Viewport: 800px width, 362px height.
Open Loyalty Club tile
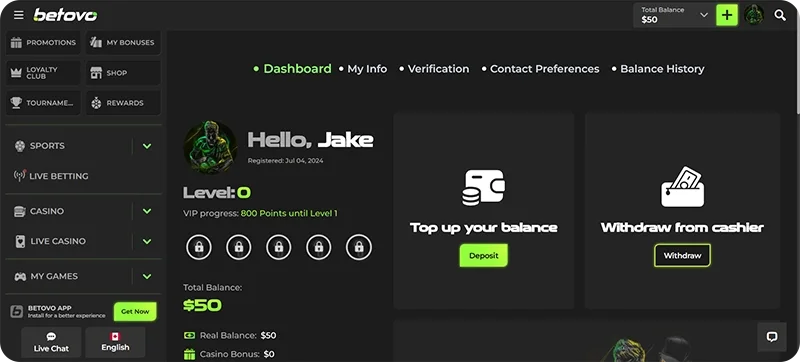43,72
